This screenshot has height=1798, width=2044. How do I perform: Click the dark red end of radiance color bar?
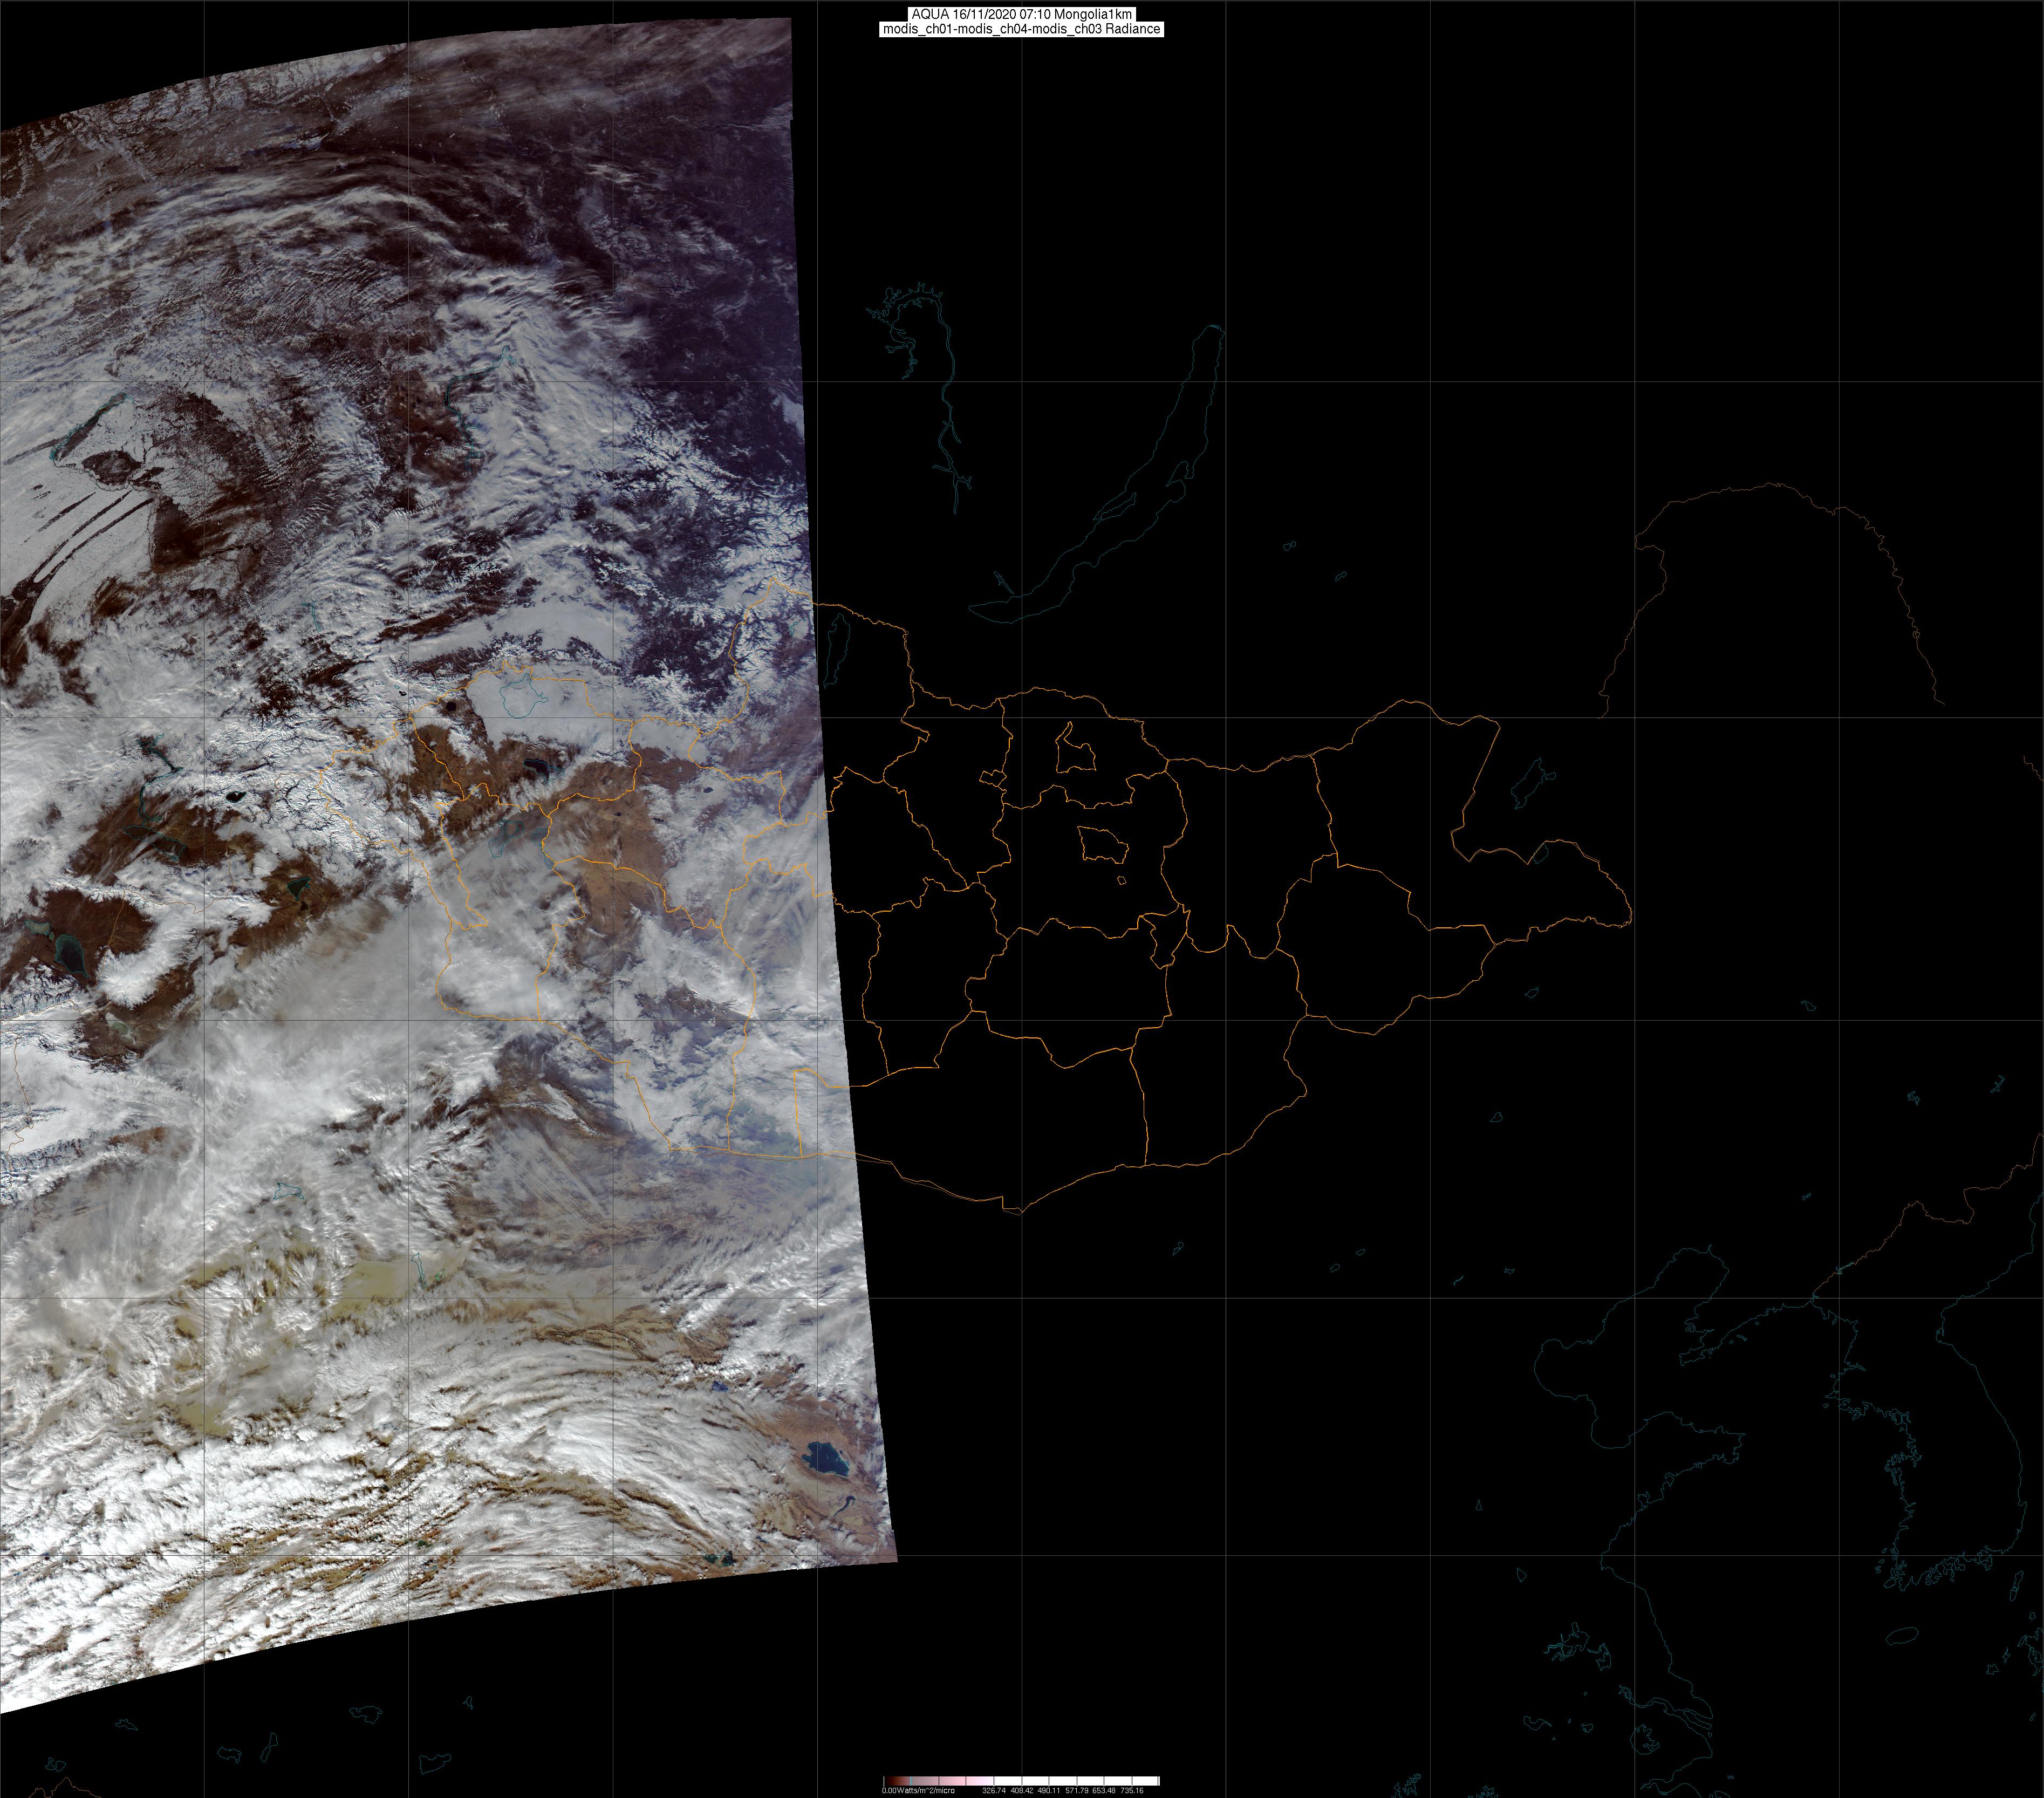coord(890,1781)
